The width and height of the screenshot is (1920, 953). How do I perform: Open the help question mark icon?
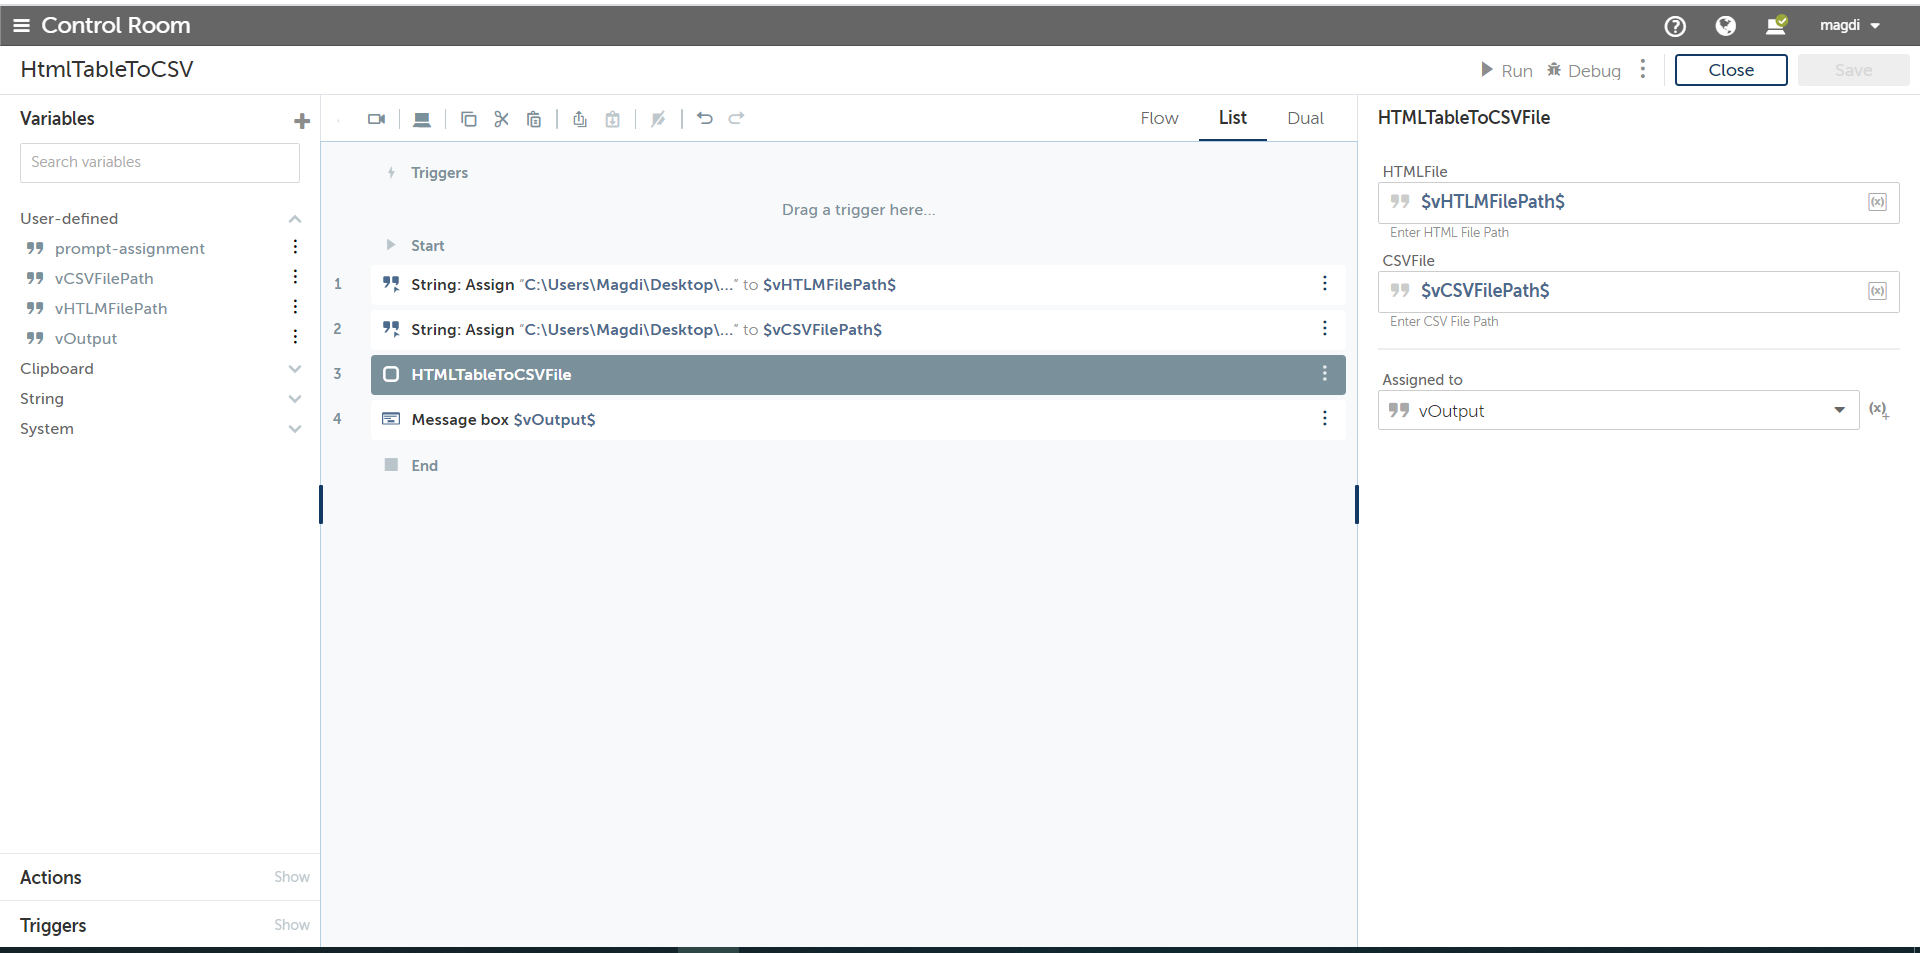[1675, 26]
